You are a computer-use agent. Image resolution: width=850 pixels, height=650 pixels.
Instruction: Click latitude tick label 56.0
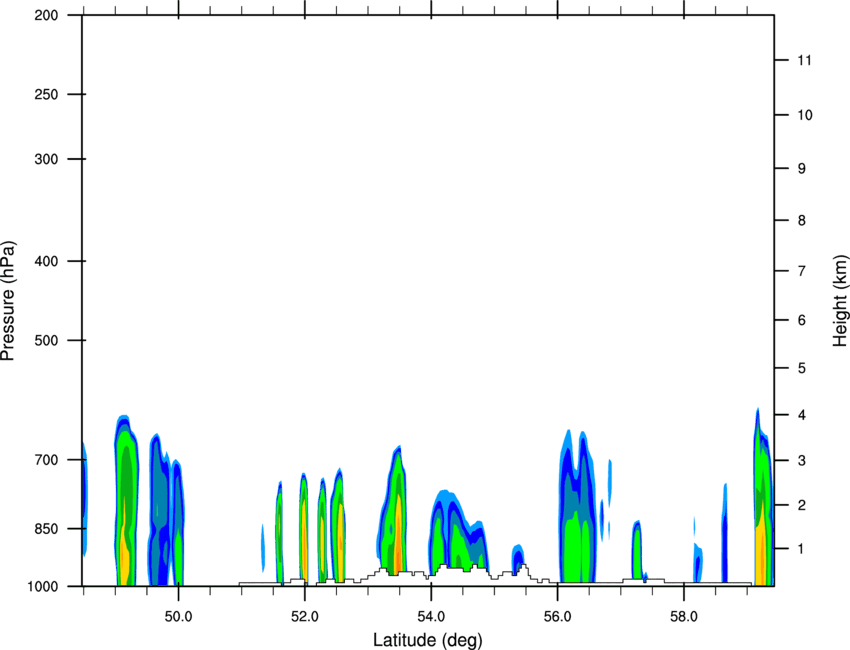tap(558, 617)
